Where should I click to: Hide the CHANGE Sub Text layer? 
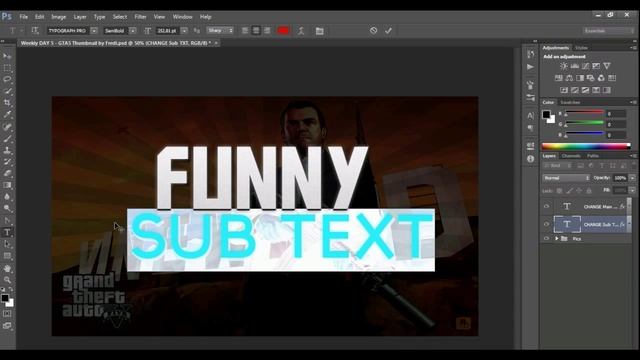547,224
